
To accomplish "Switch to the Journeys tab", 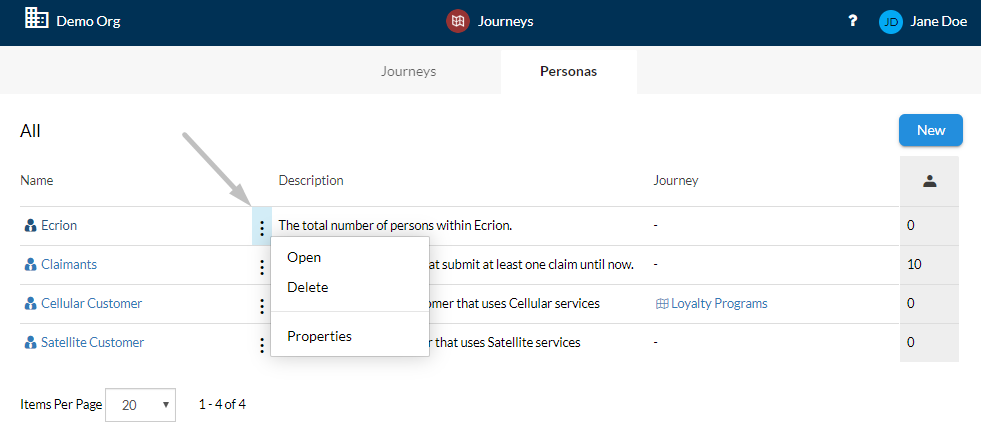I will point(409,71).
